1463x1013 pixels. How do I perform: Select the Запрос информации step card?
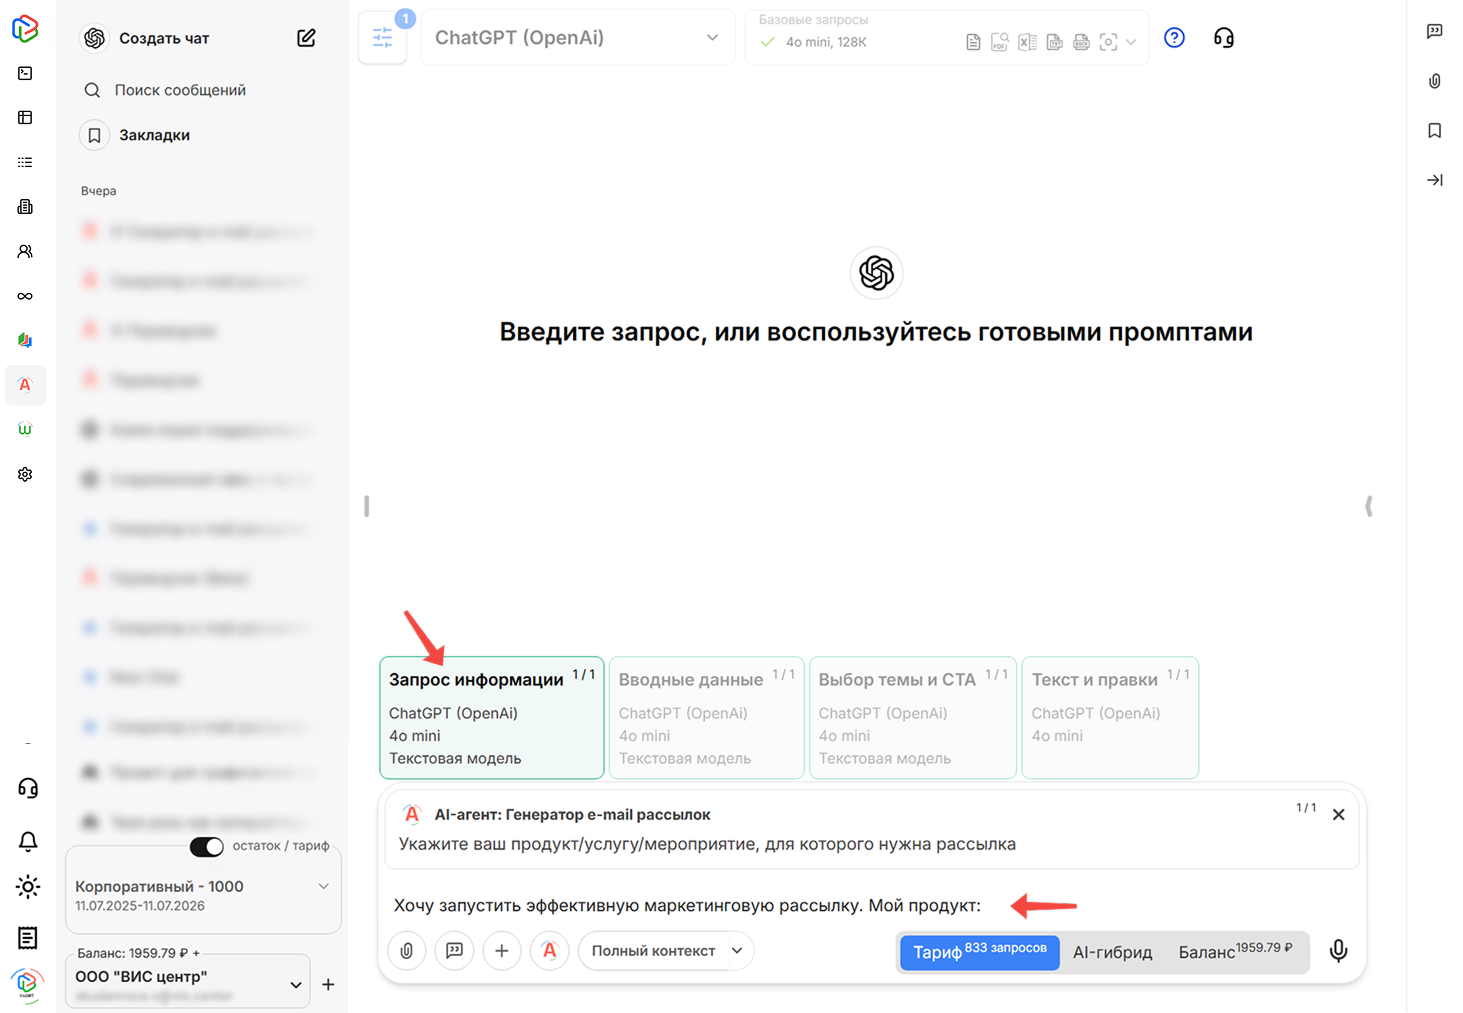(491, 717)
